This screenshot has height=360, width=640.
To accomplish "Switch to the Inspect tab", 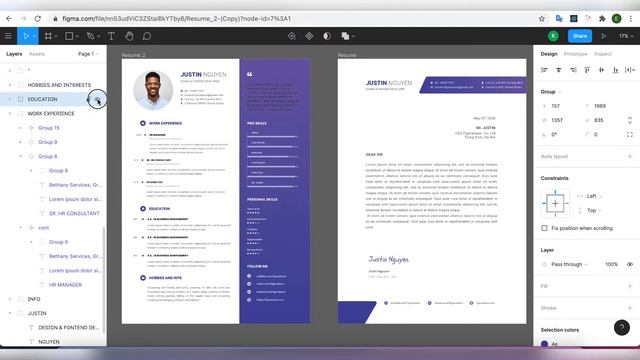I will click(602, 54).
